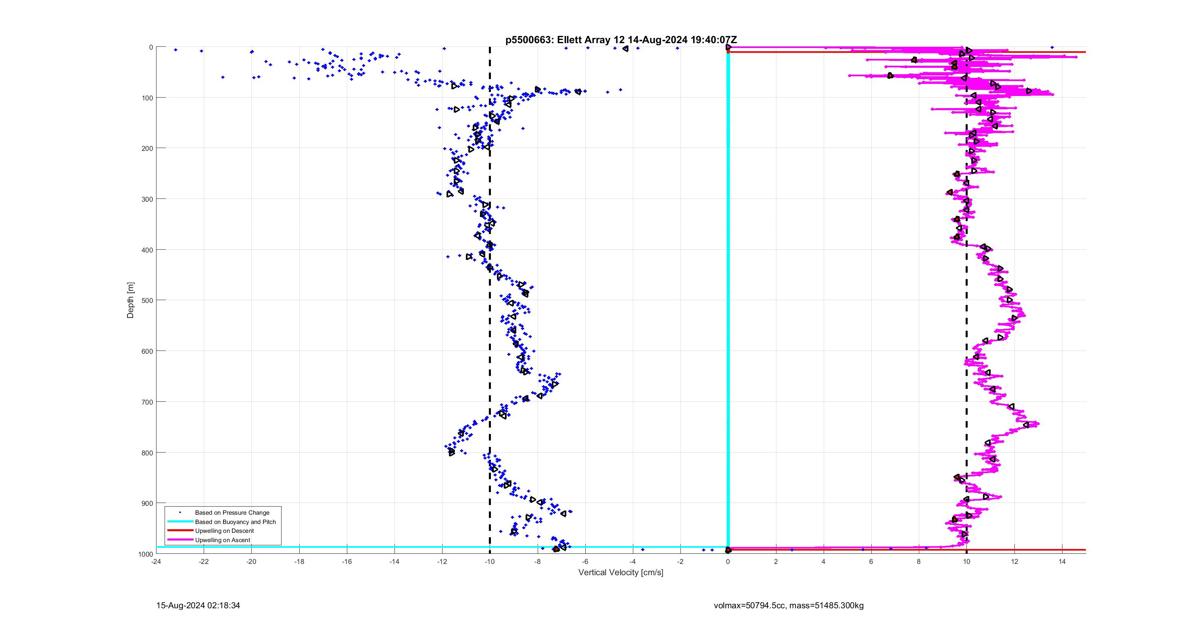Click depth axis tick label 900
1200x622 pixels.
(x=146, y=503)
